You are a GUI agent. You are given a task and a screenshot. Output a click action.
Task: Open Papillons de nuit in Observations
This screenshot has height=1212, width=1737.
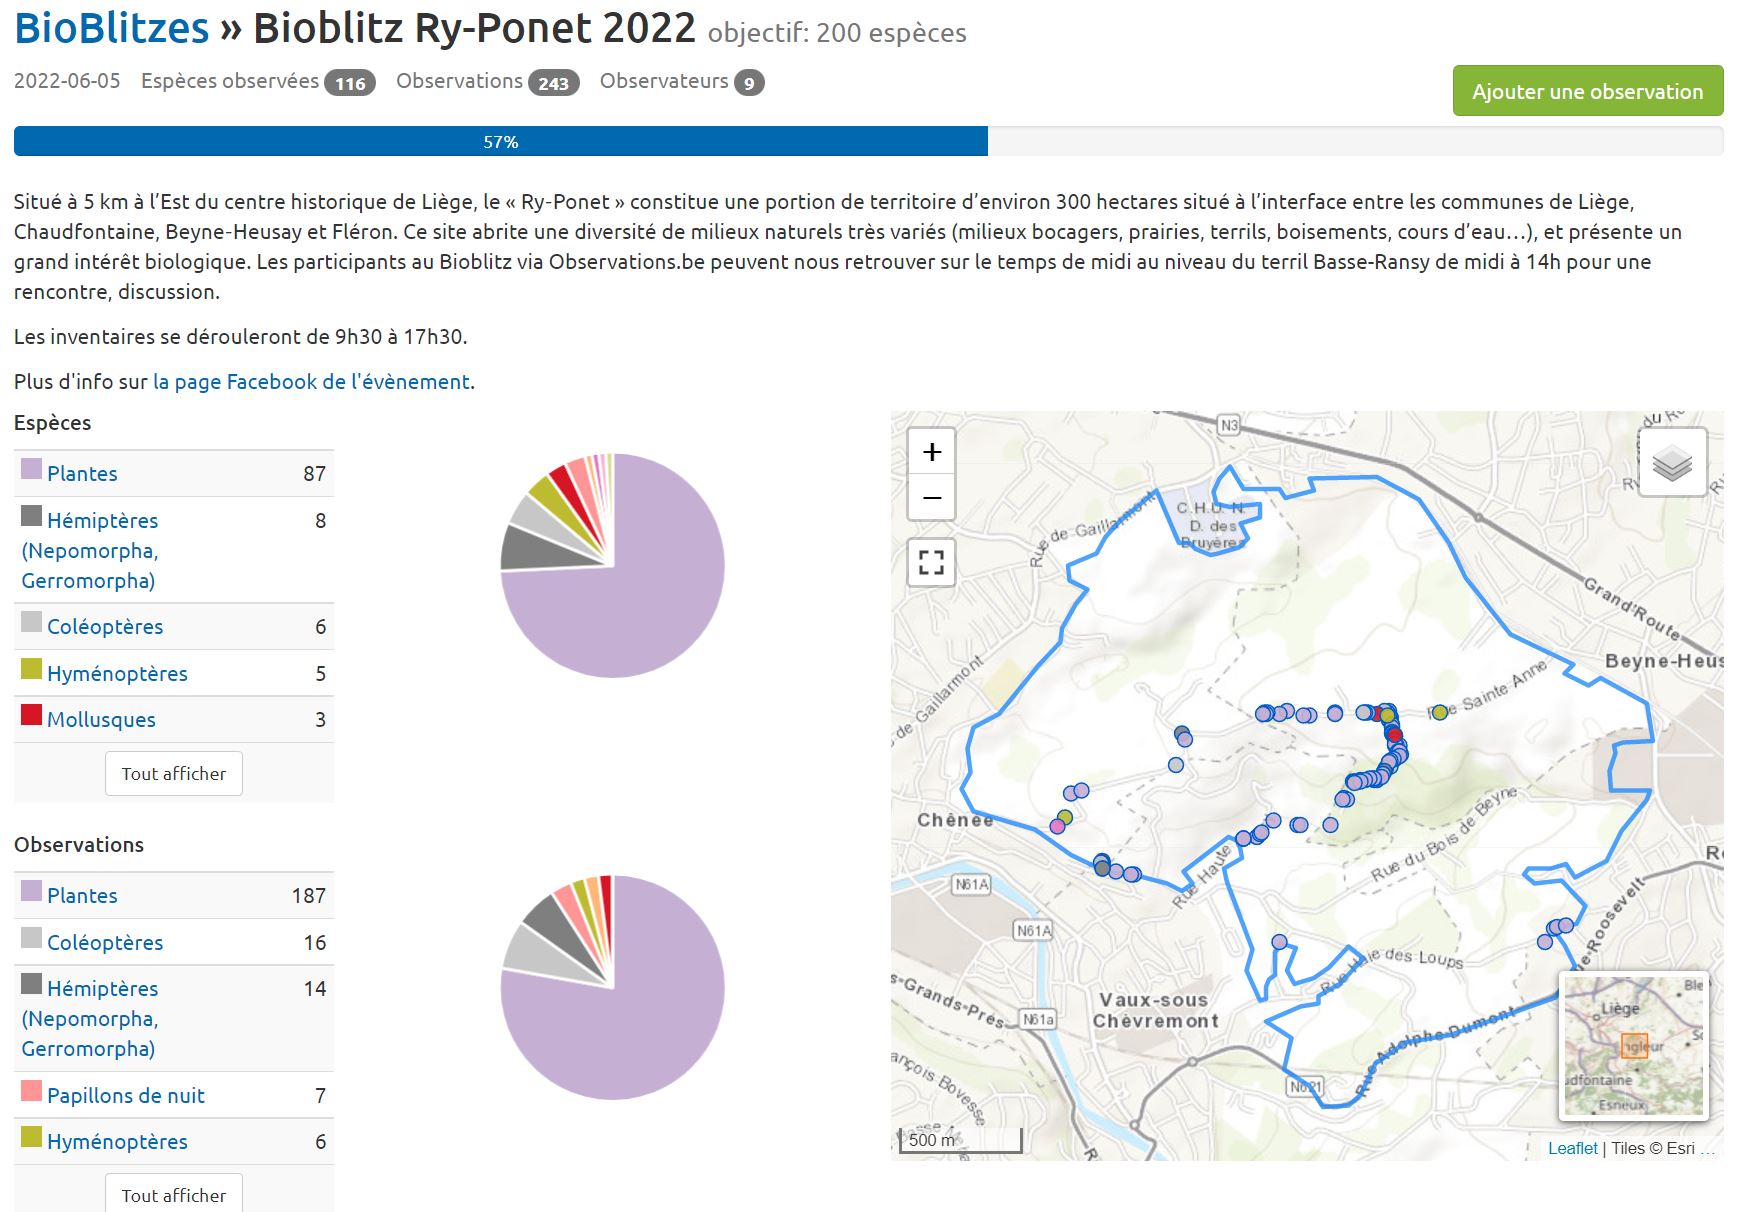pyautogui.click(x=125, y=1096)
